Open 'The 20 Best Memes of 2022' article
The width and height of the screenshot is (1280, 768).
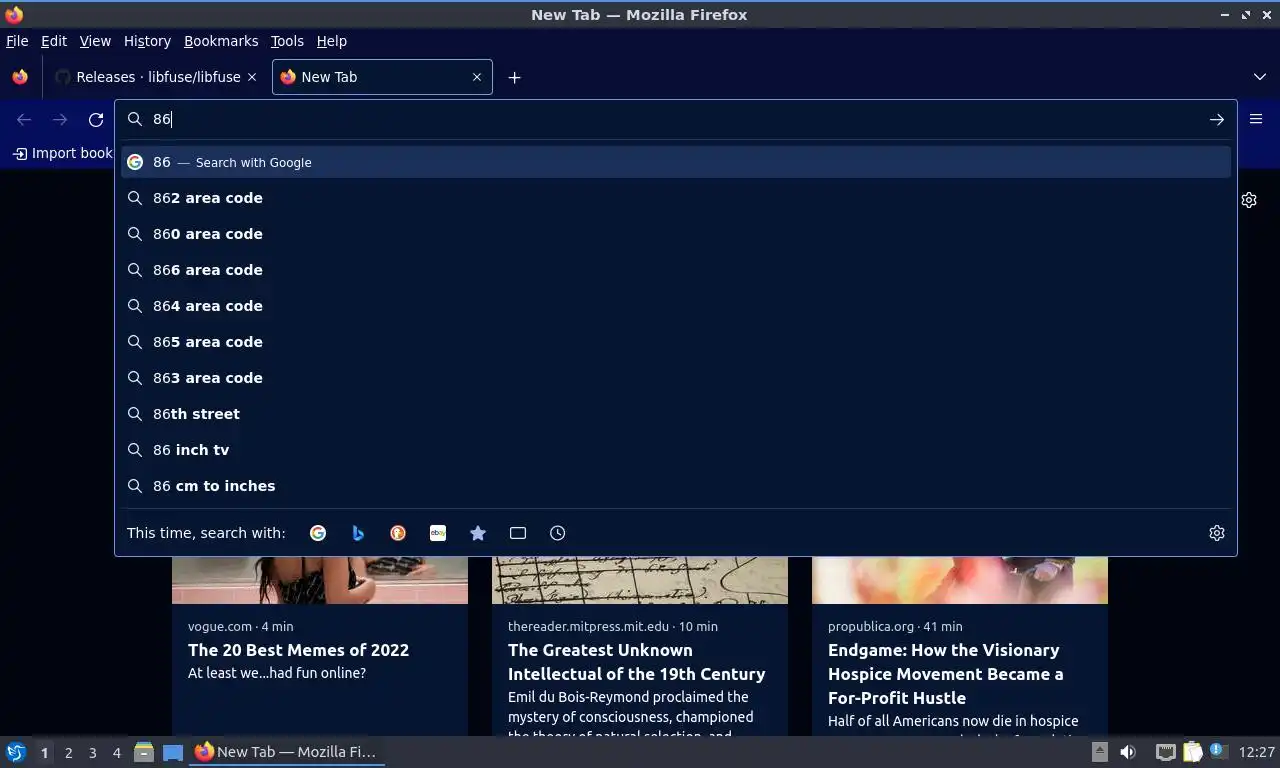[298, 650]
